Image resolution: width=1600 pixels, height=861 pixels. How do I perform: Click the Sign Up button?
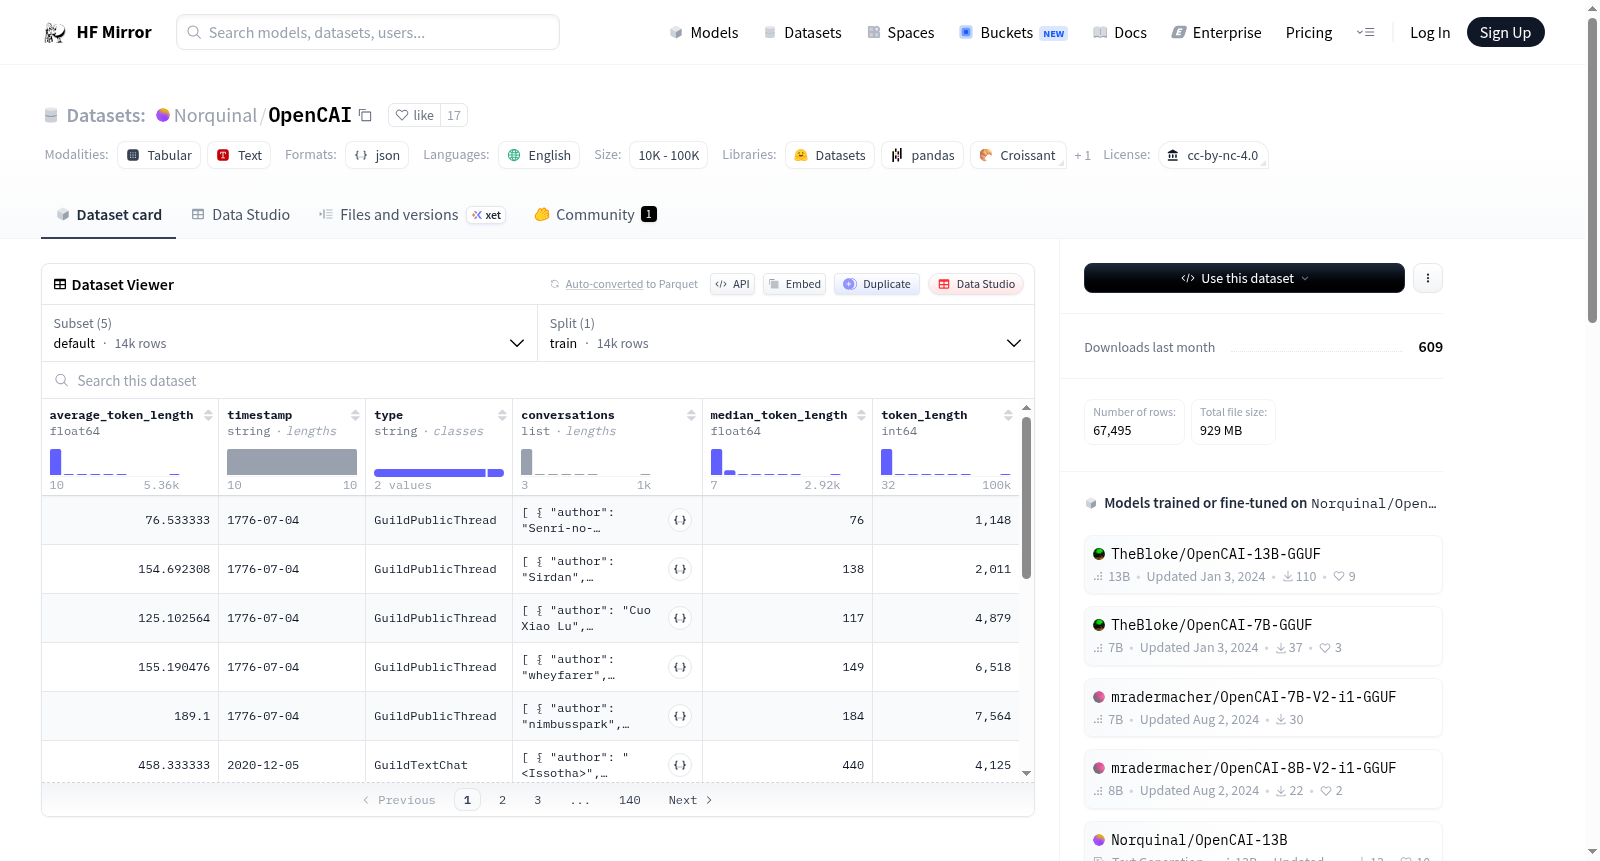point(1505,33)
